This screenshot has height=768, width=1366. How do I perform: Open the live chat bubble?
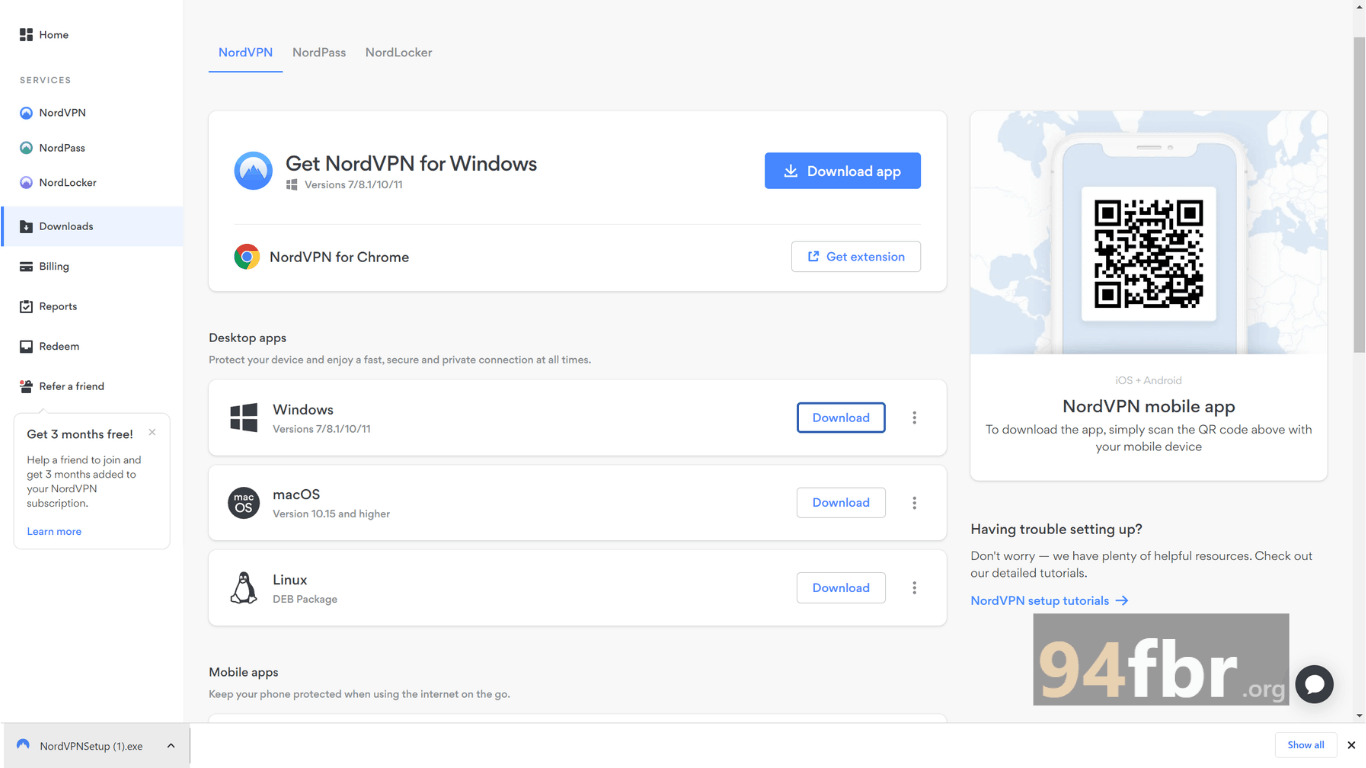[1314, 685]
